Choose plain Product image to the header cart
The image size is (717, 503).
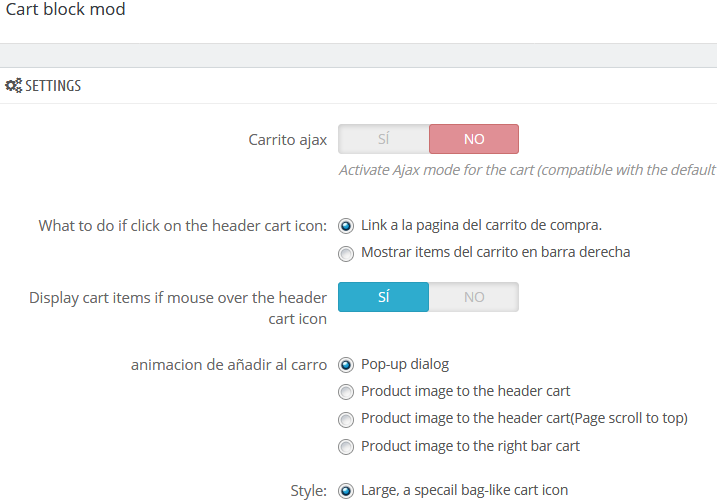[x=346, y=392]
